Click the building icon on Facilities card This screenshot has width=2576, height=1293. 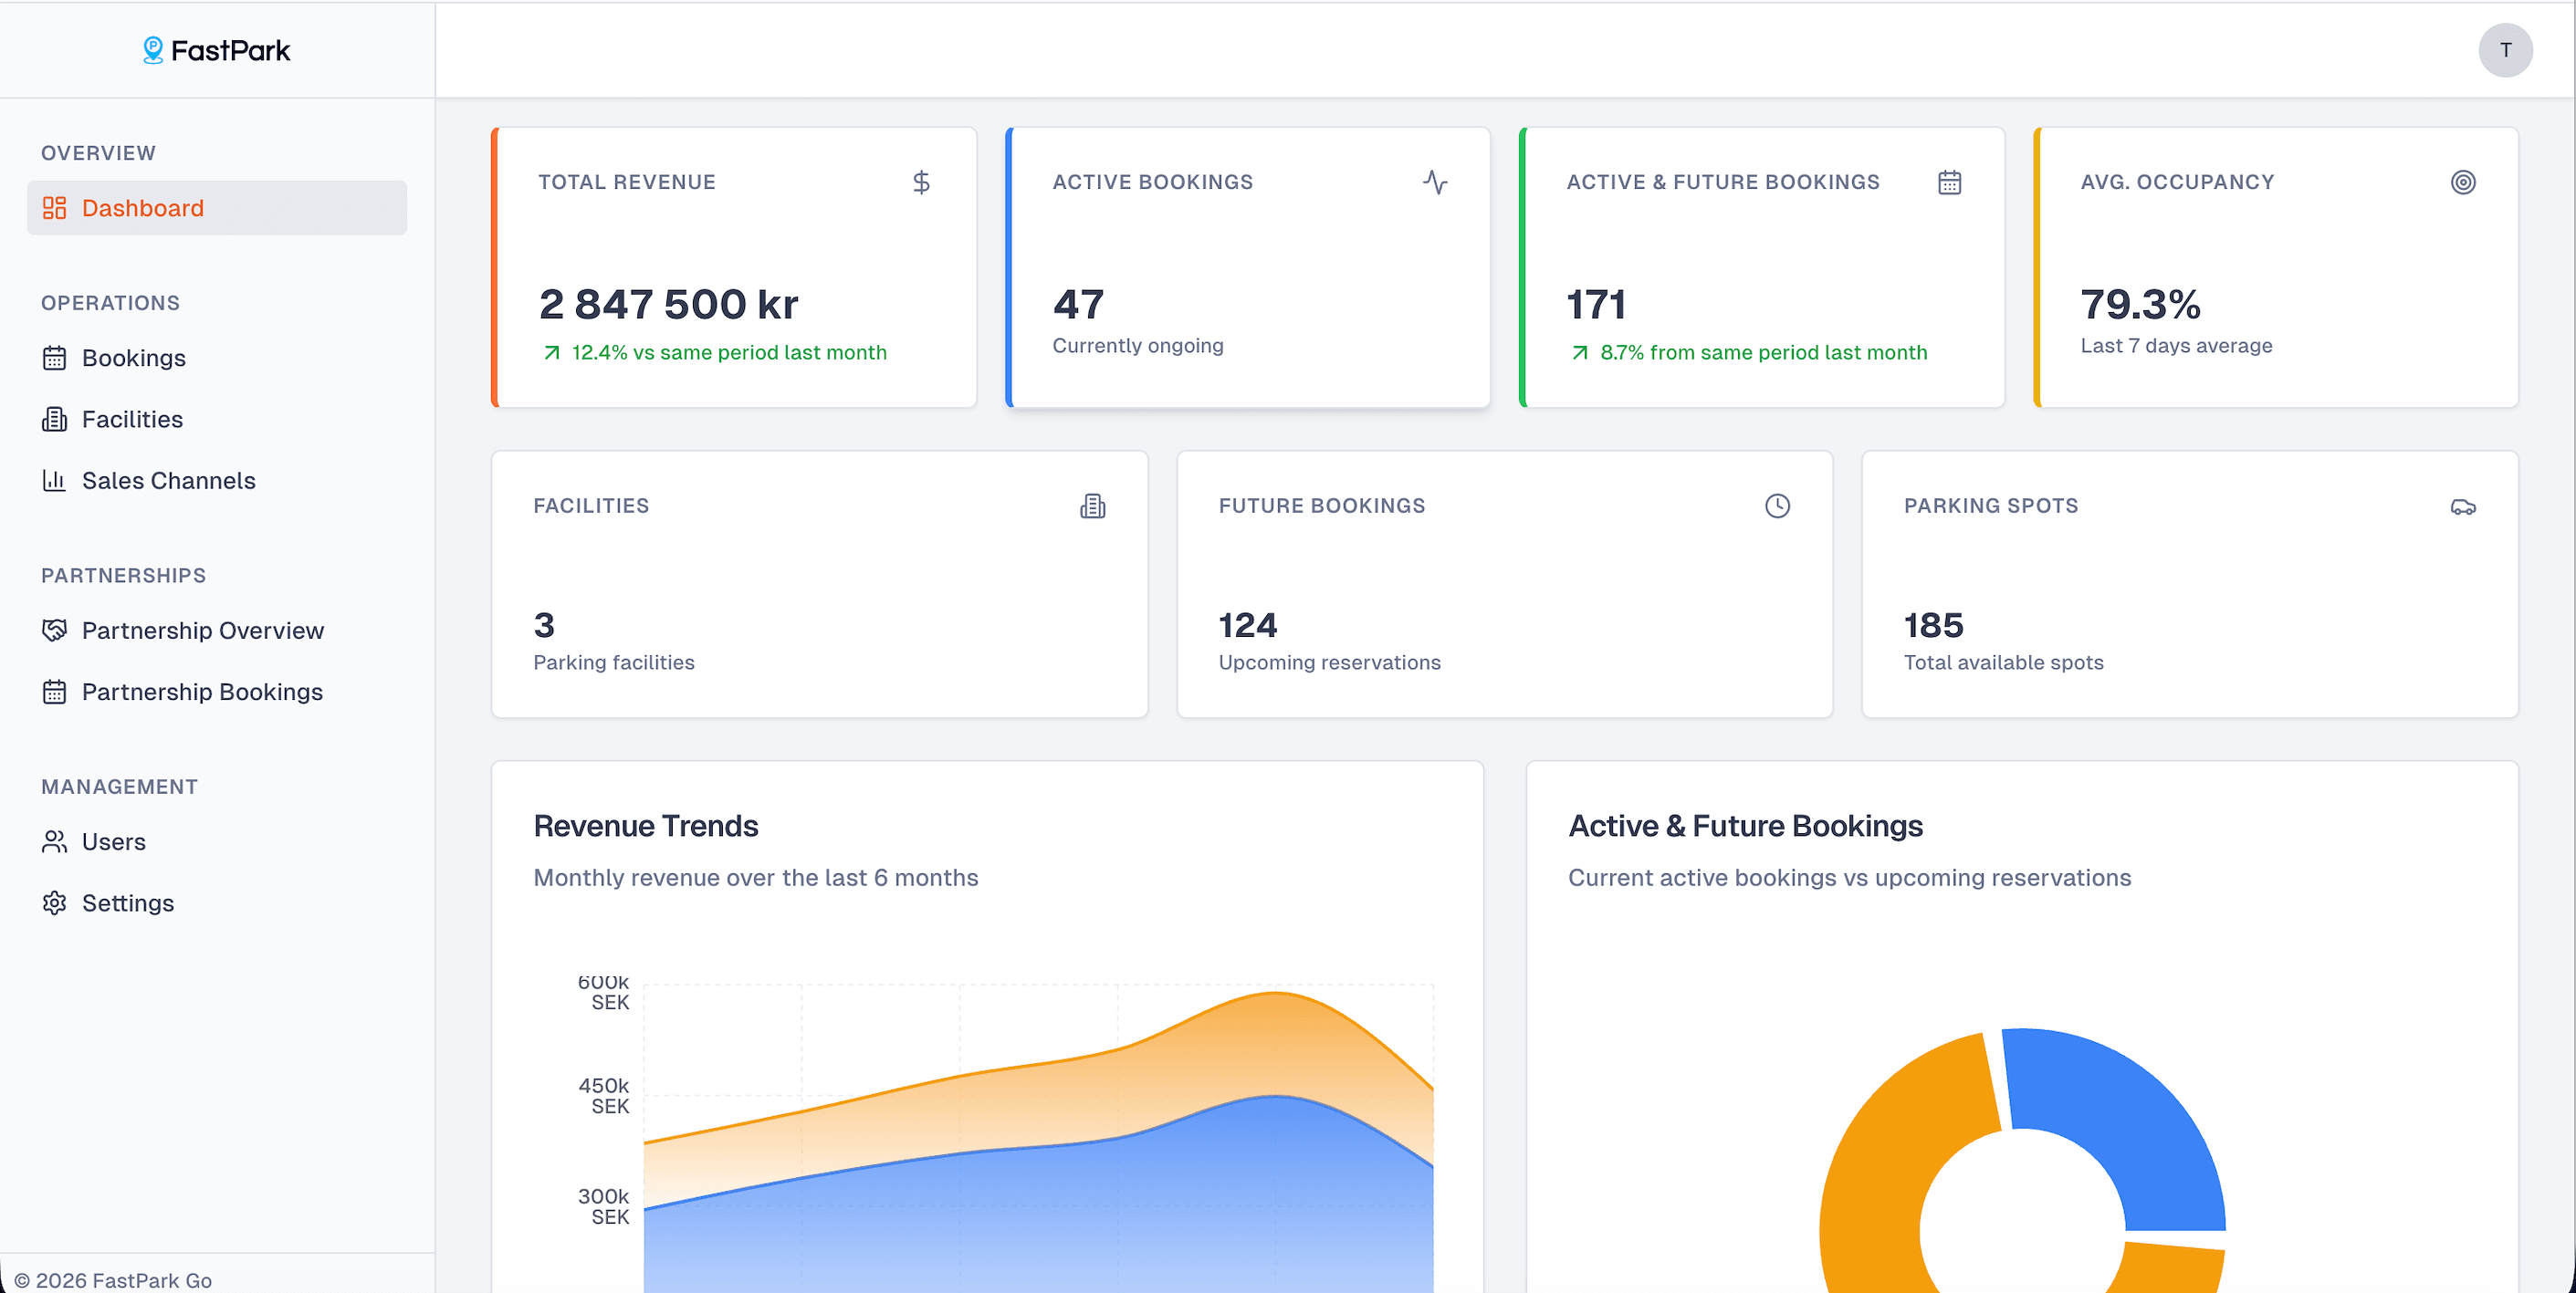pos(1092,506)
